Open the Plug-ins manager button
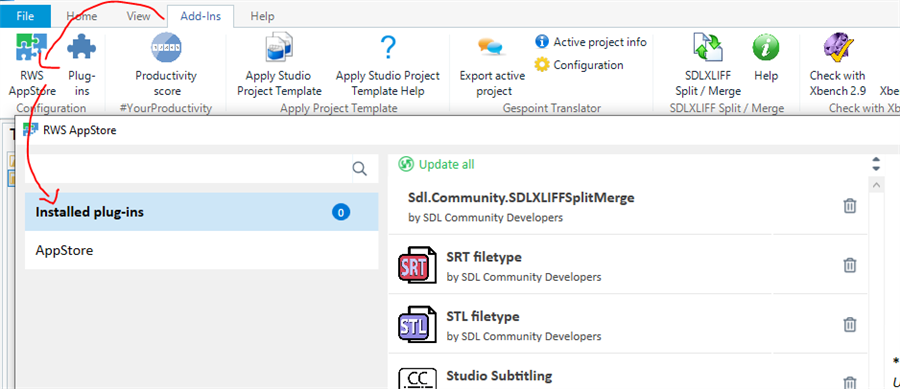The width and height of the screenshot is (900, 389). coord(82,64)
